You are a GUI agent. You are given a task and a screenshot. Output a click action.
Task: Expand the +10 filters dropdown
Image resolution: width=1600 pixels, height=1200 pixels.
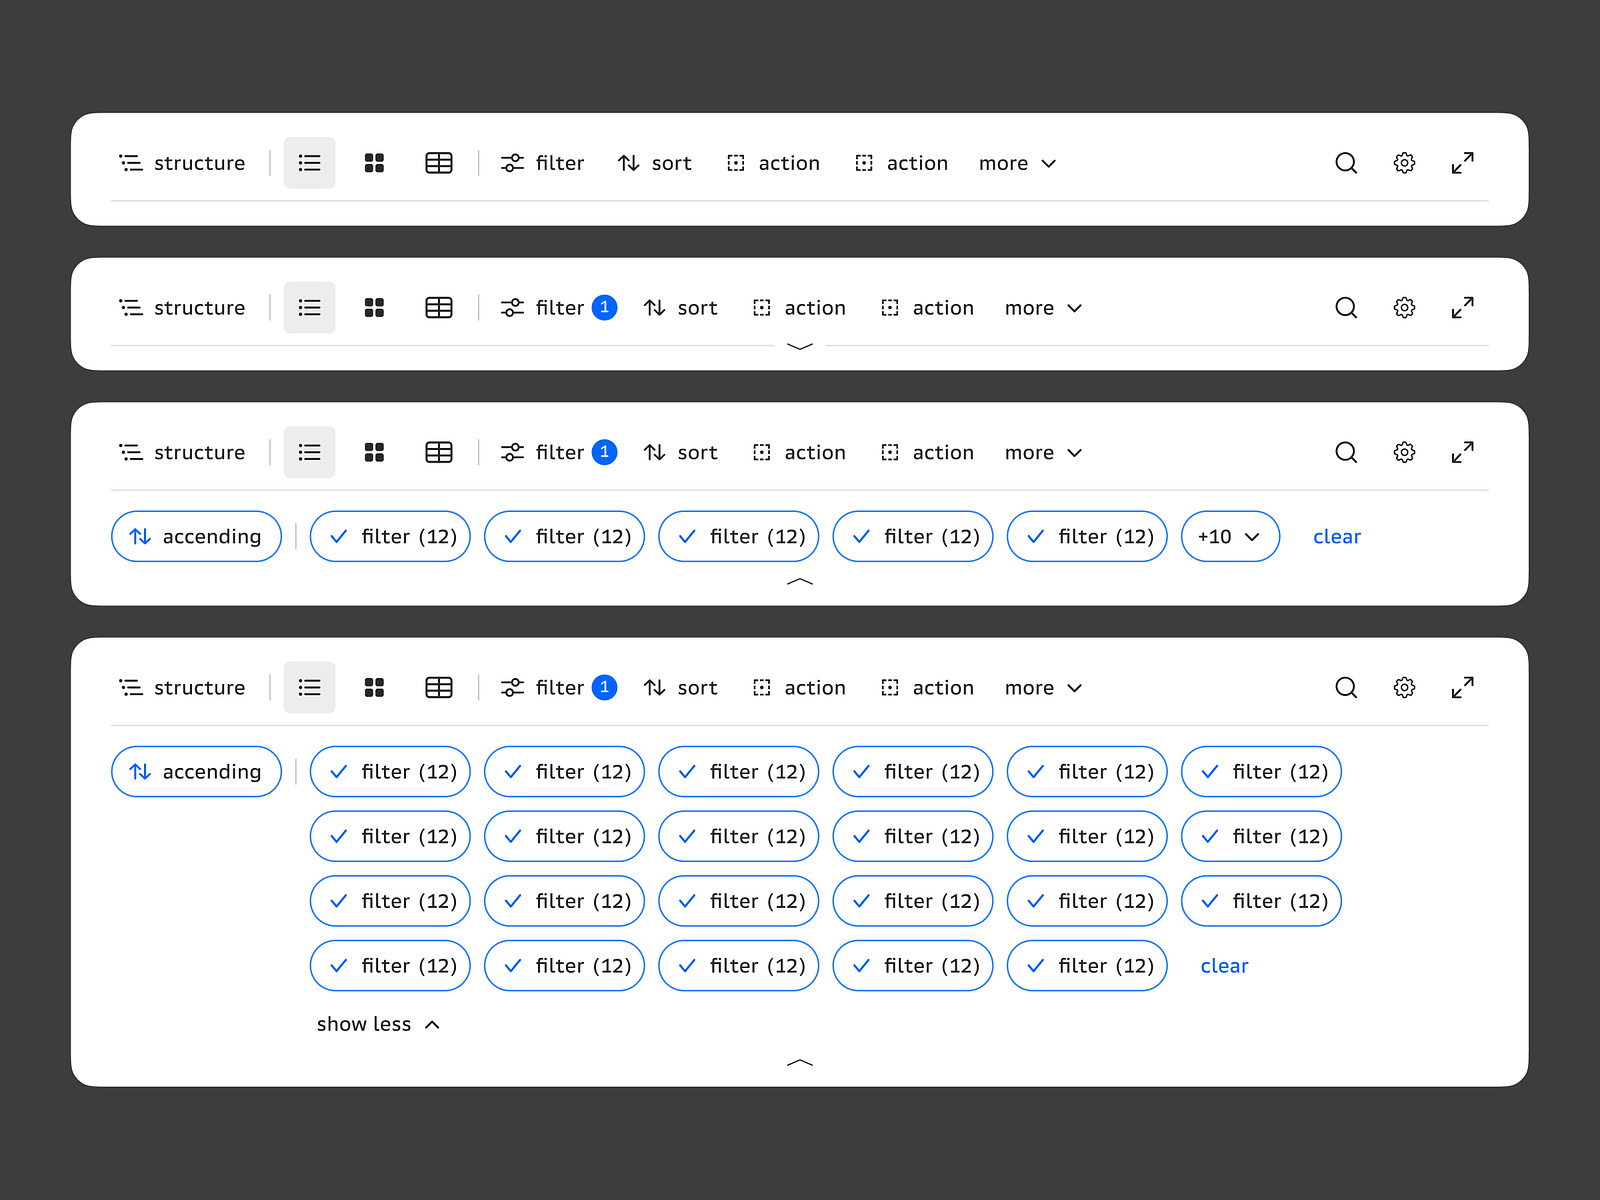1230,536
